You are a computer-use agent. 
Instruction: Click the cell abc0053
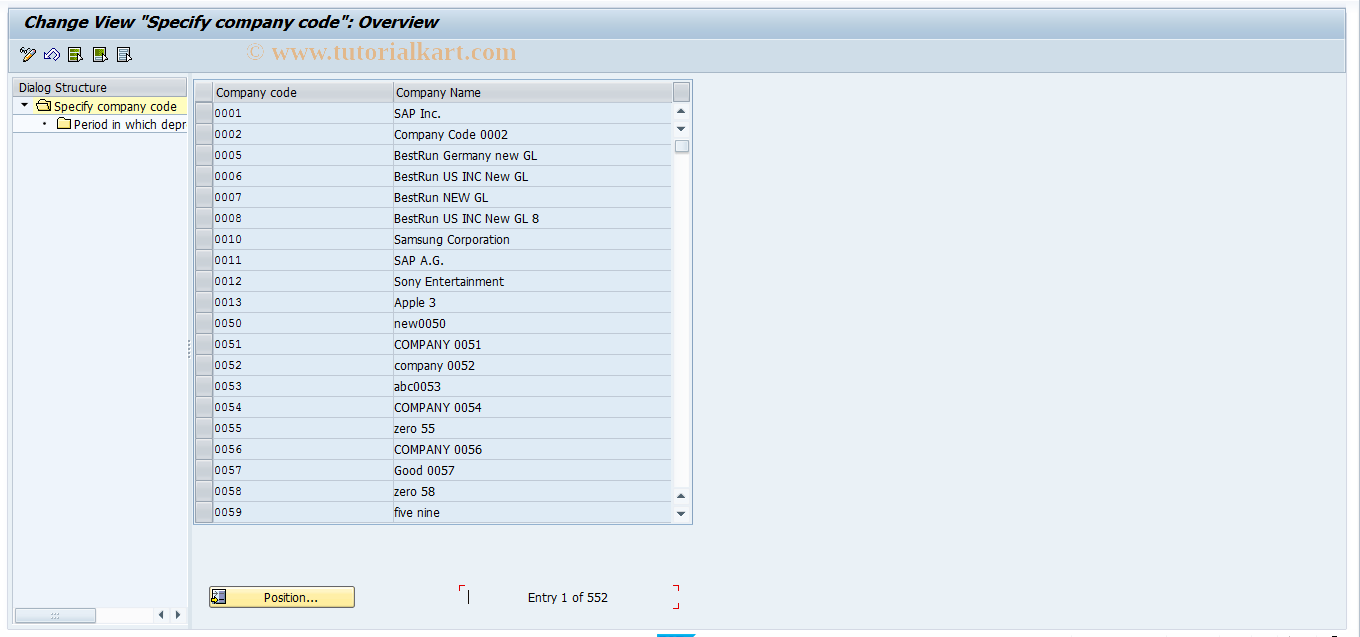532,386
